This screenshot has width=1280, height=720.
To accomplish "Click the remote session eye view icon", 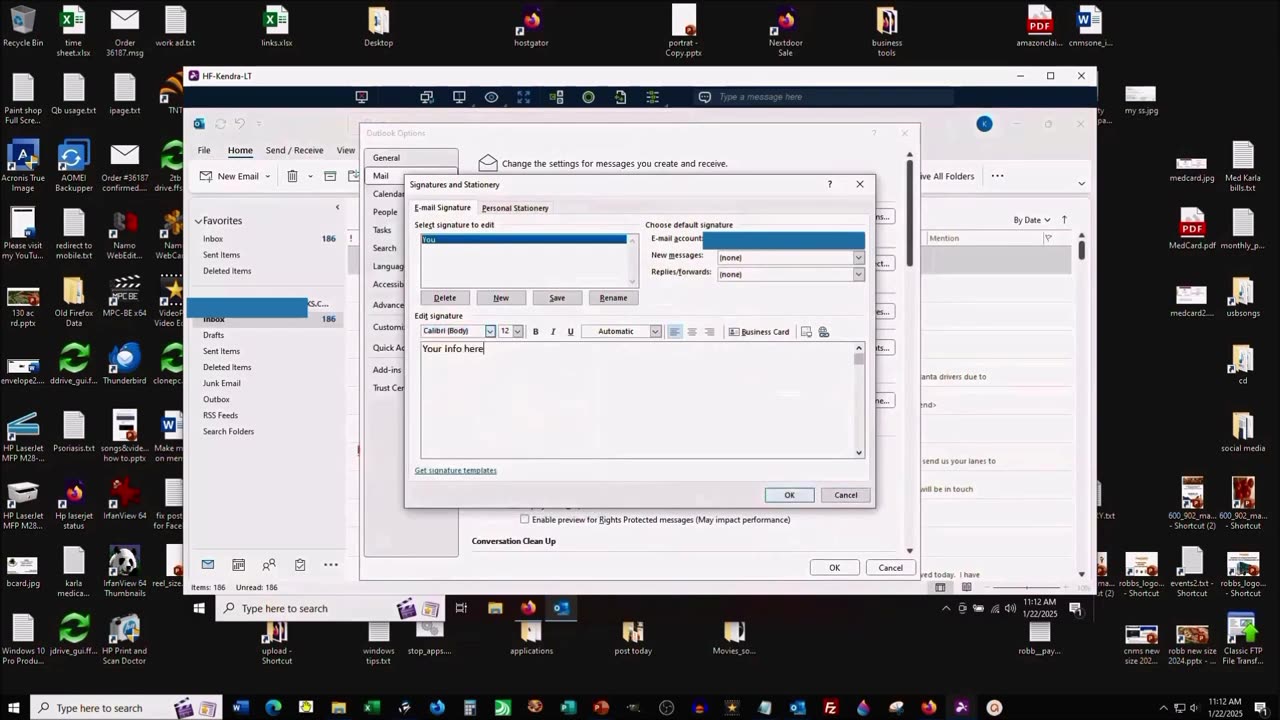I will (491, 97).
